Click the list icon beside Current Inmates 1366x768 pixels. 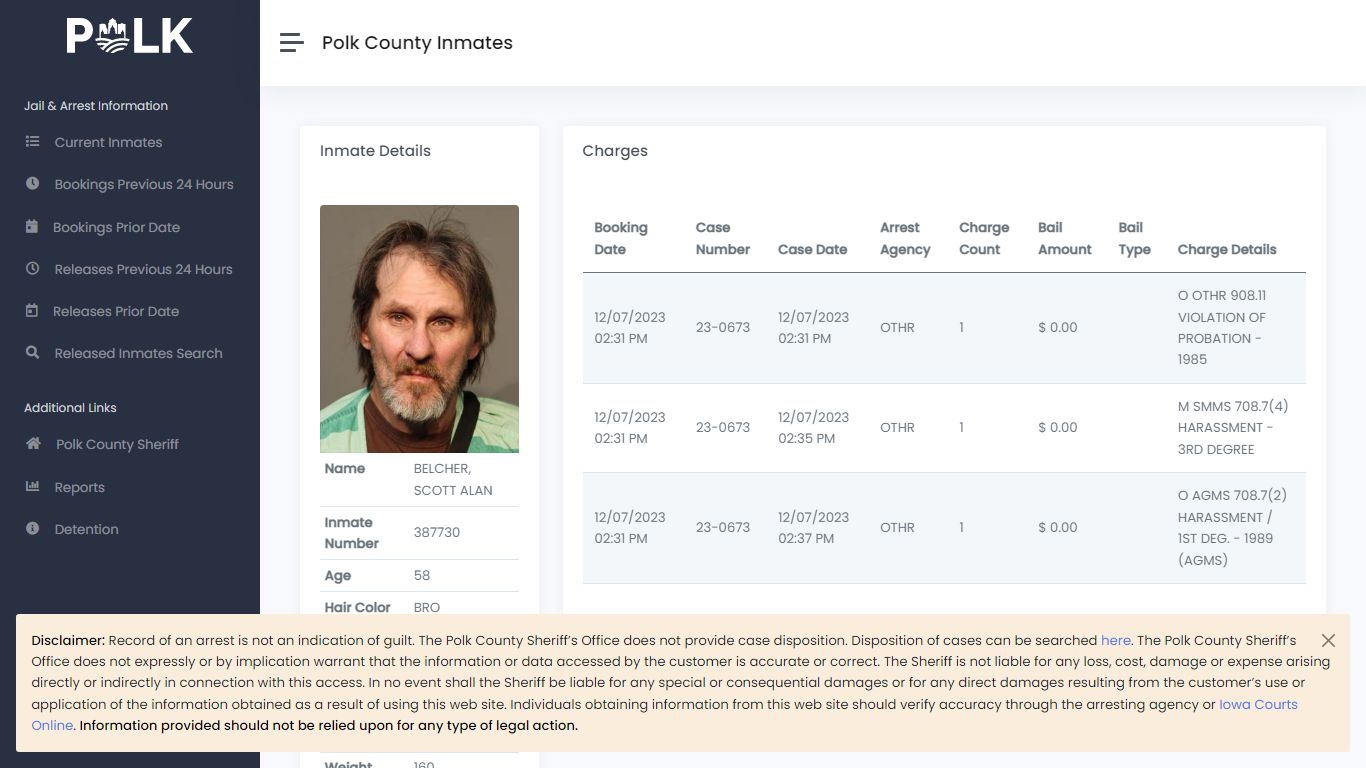point(33,142)
